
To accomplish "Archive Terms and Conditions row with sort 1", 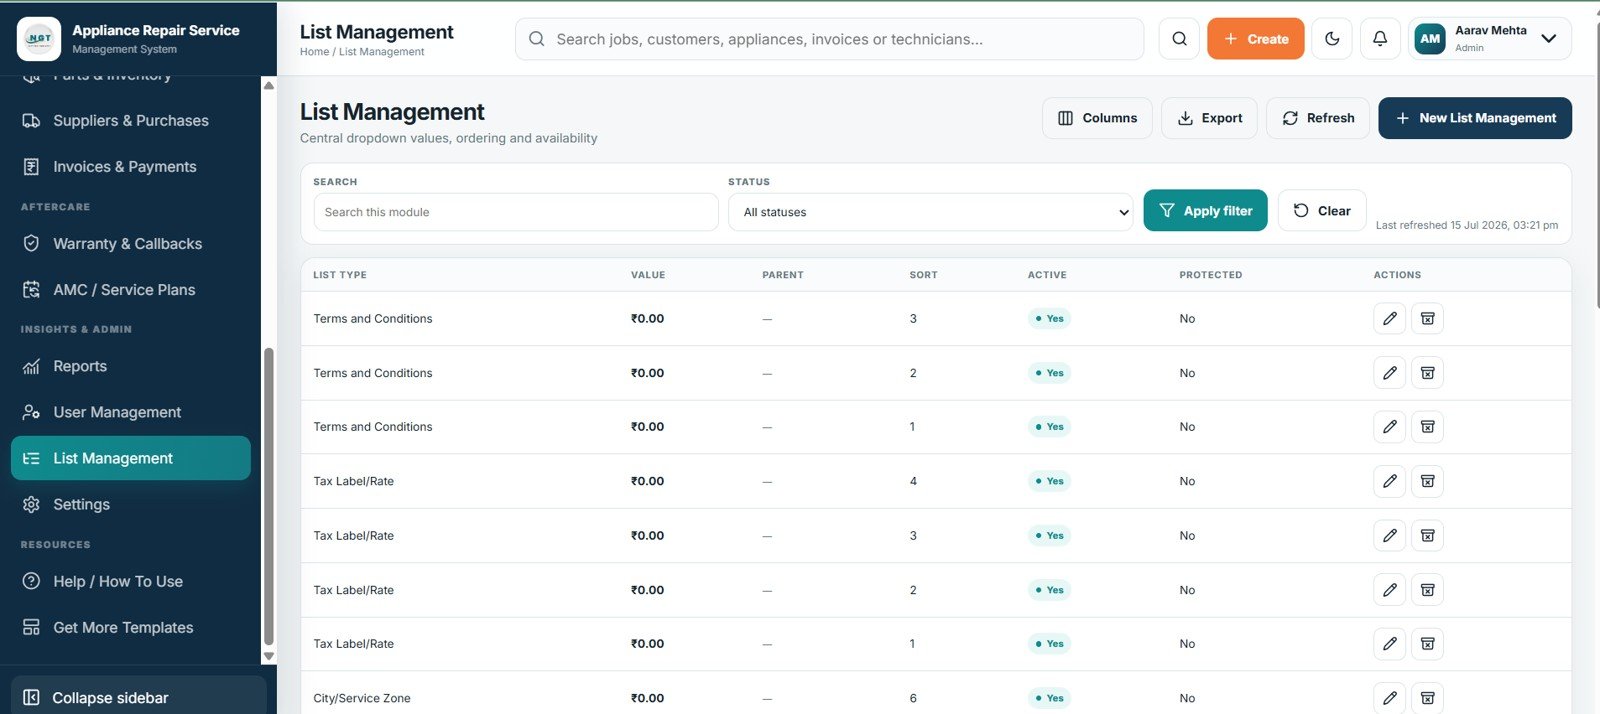I will click(x=1427, y=427).
